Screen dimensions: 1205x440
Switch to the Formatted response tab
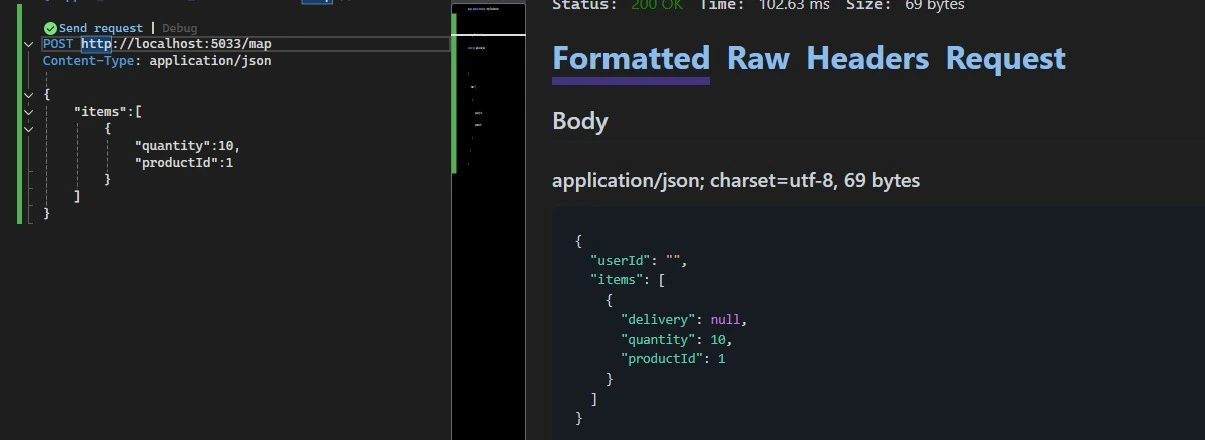(631, 58)
